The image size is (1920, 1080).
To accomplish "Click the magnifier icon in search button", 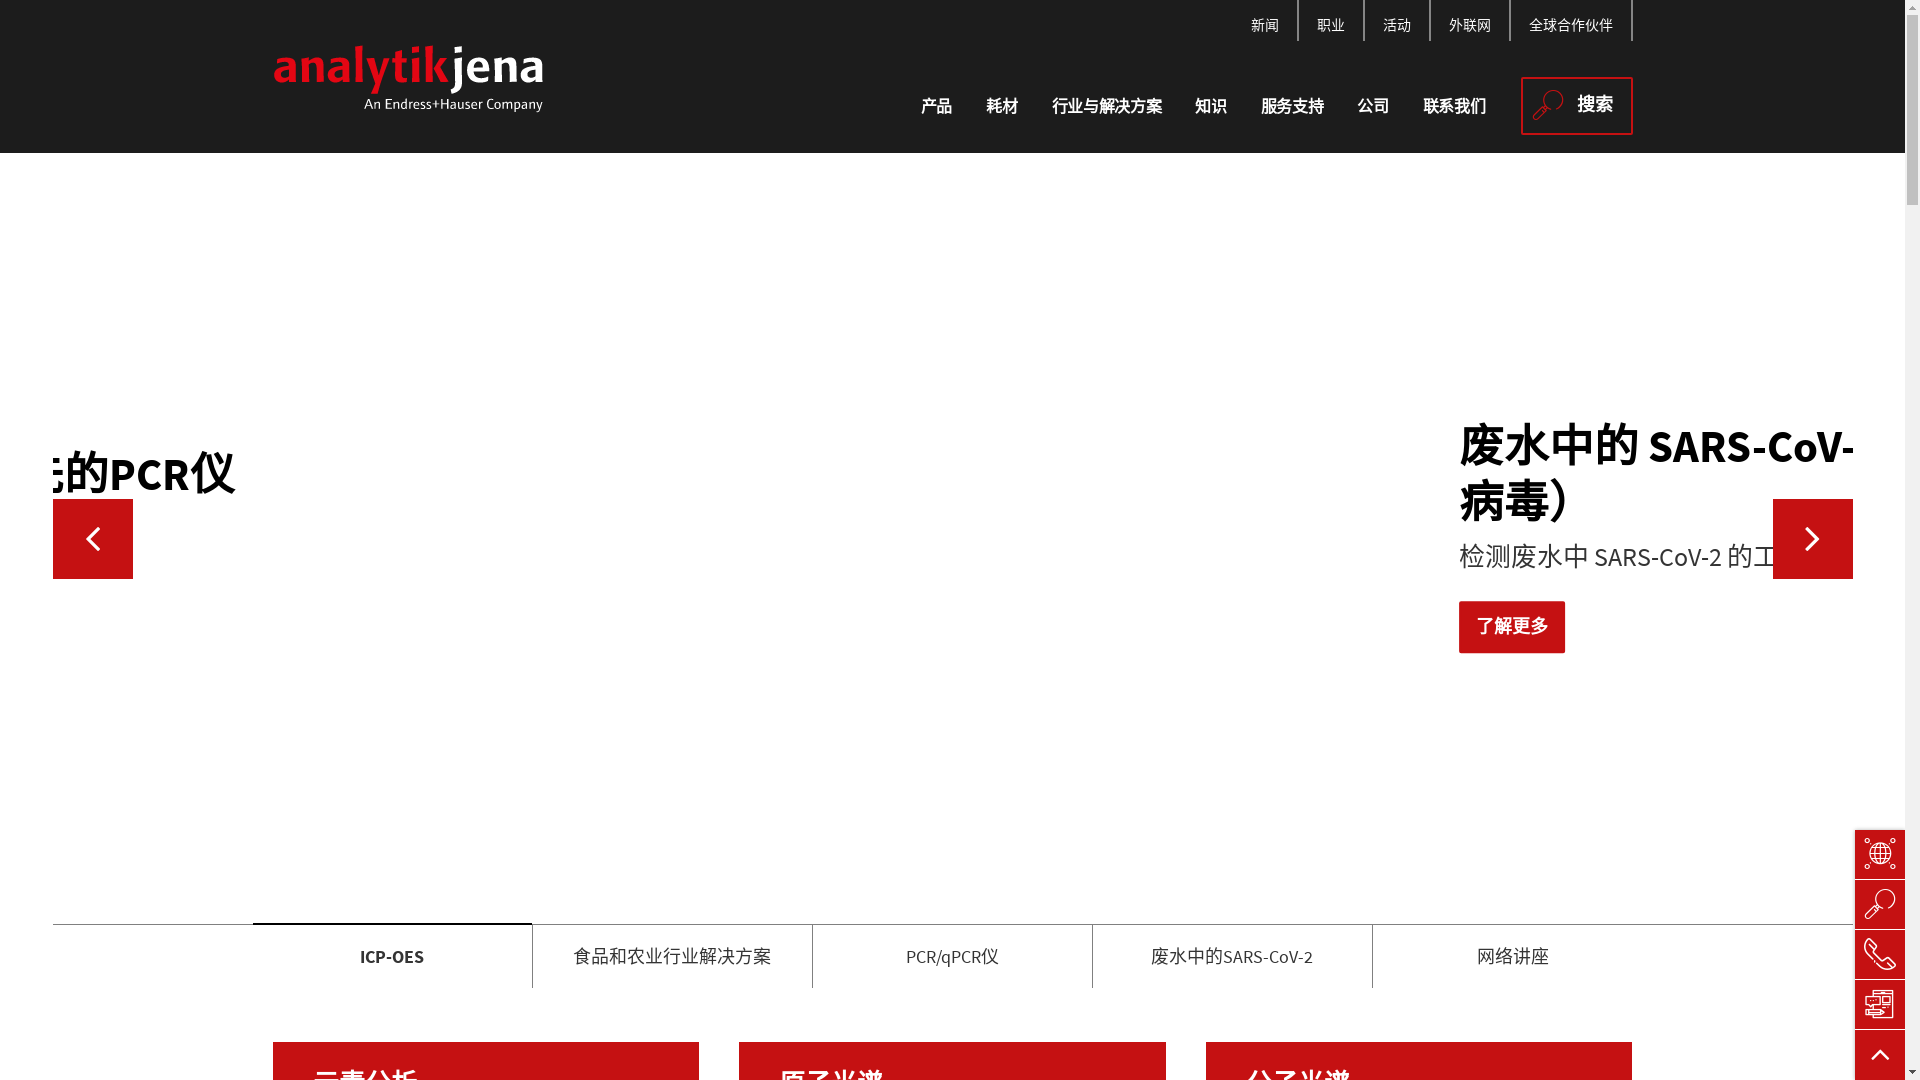I will coord(1547,105).
